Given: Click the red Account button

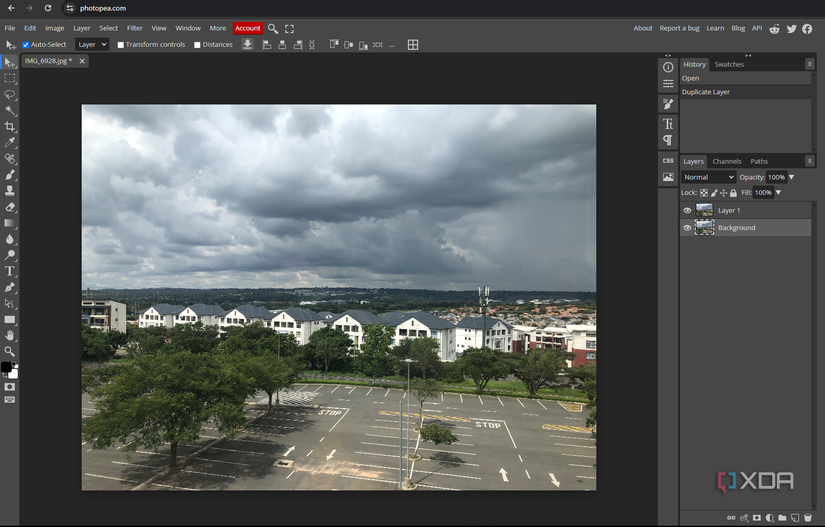Looking at the screenshot, I should (x=247, y=28).
